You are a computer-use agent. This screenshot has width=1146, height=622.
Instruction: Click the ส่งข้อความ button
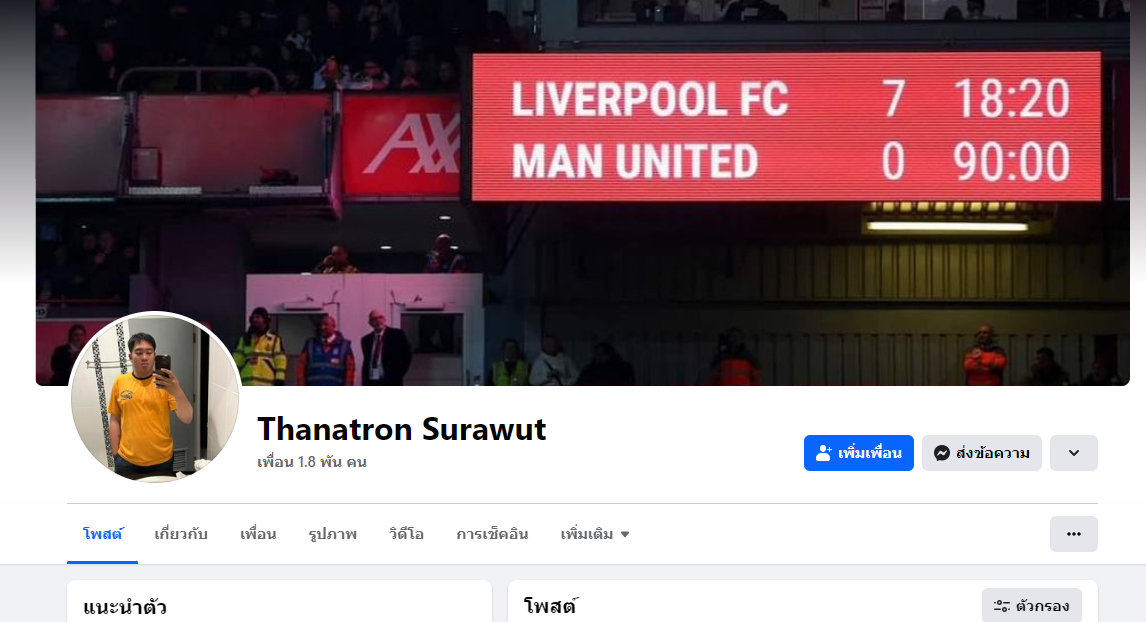coord(982,453)
